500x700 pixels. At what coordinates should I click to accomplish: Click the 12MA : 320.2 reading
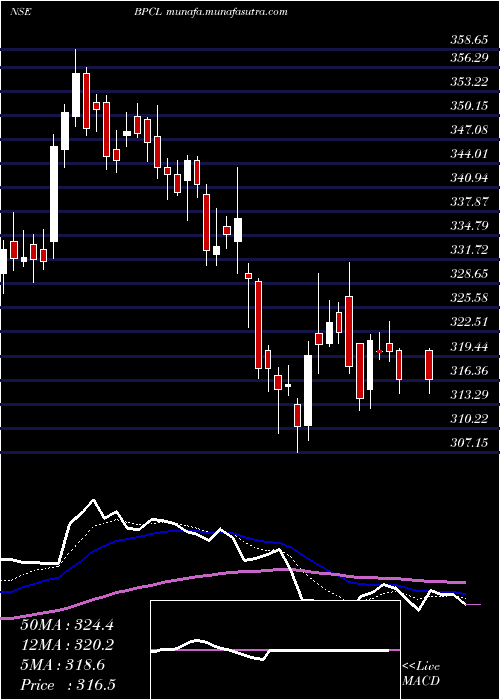click(66, 645)
